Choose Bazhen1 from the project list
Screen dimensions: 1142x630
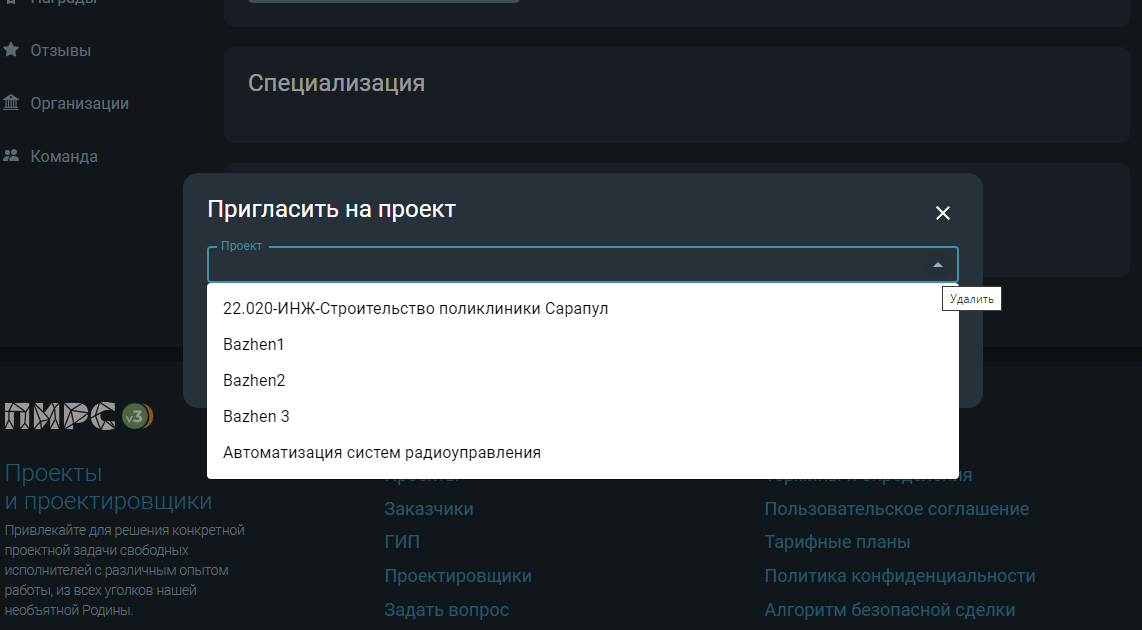[x=254, y=344]
